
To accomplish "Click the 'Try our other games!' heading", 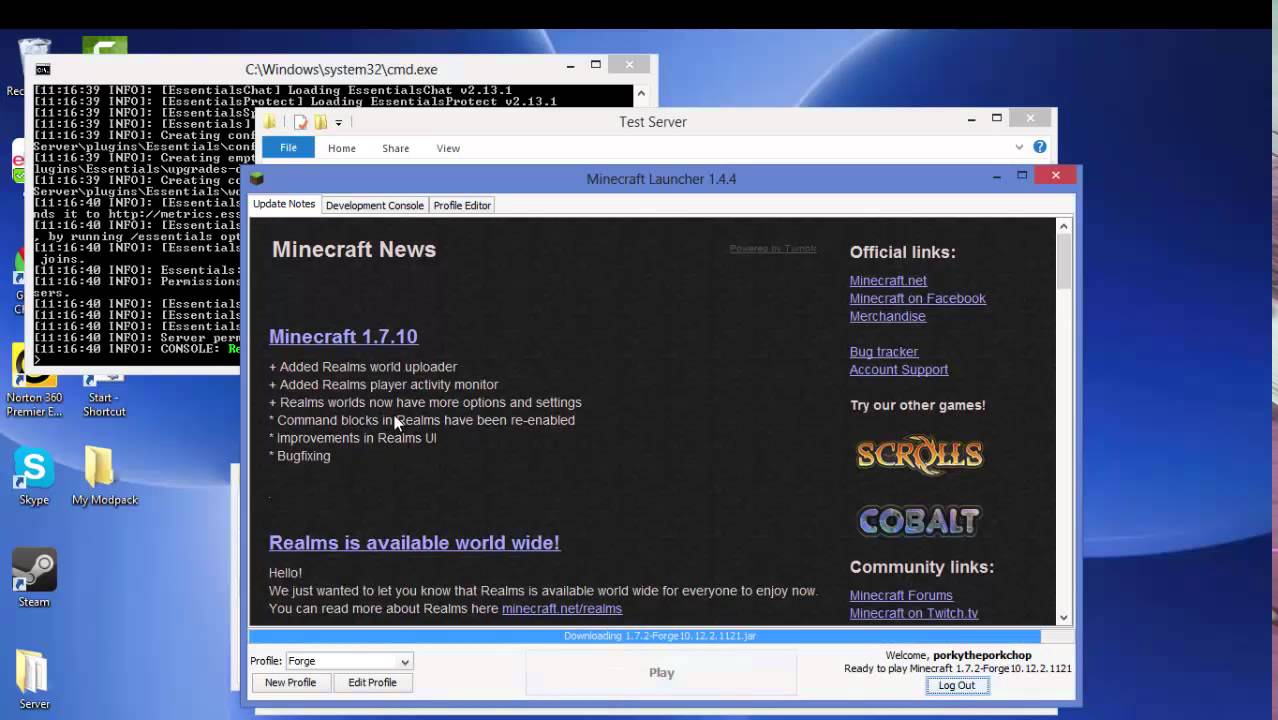I will (x=917, y=405).
